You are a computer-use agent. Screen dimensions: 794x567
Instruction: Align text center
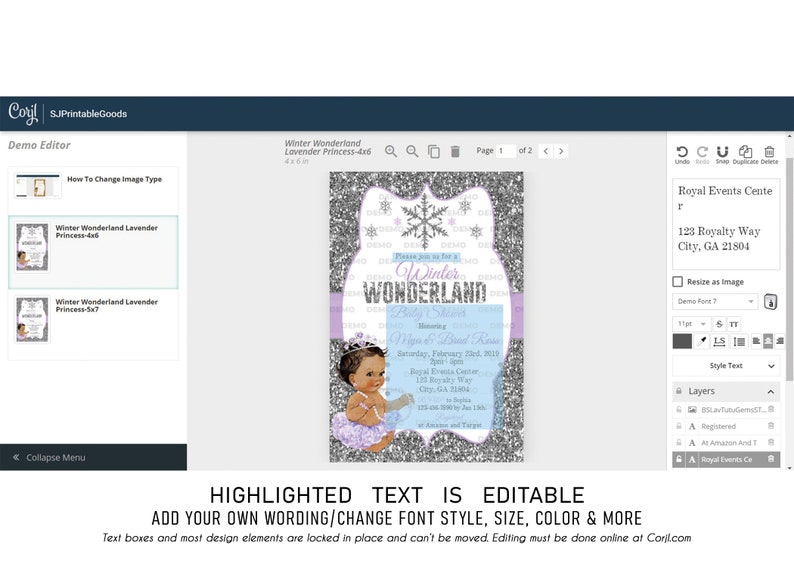[x=768, y=341]
